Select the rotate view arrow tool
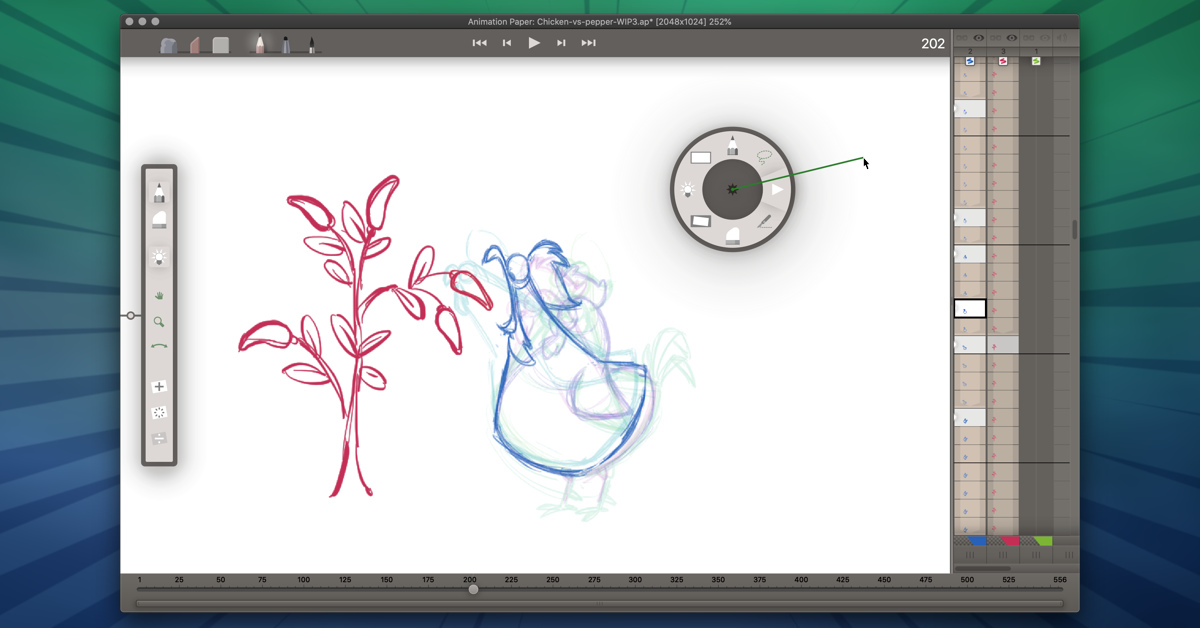 point(159,346)
